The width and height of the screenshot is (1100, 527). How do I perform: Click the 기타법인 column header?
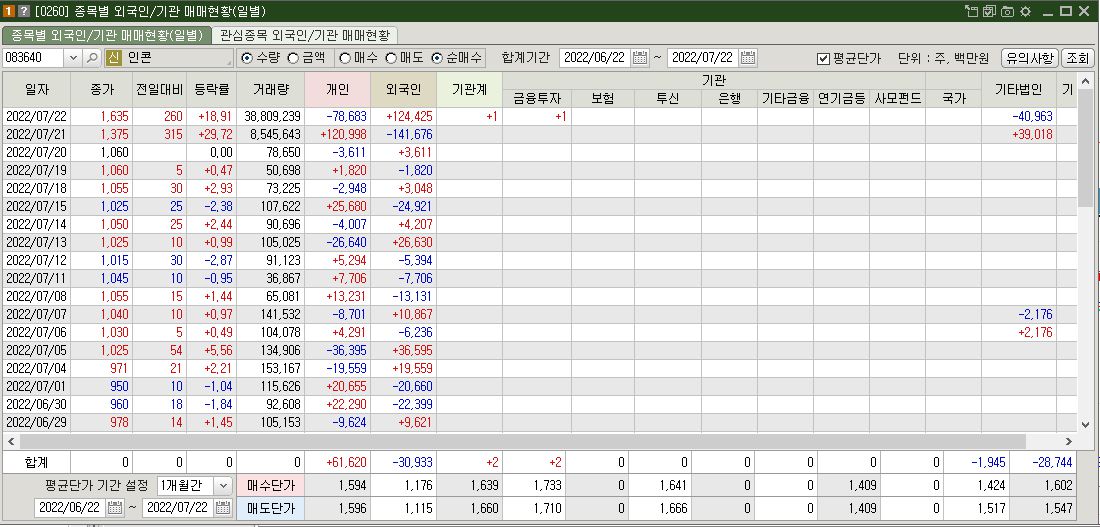click(1019, 89)
